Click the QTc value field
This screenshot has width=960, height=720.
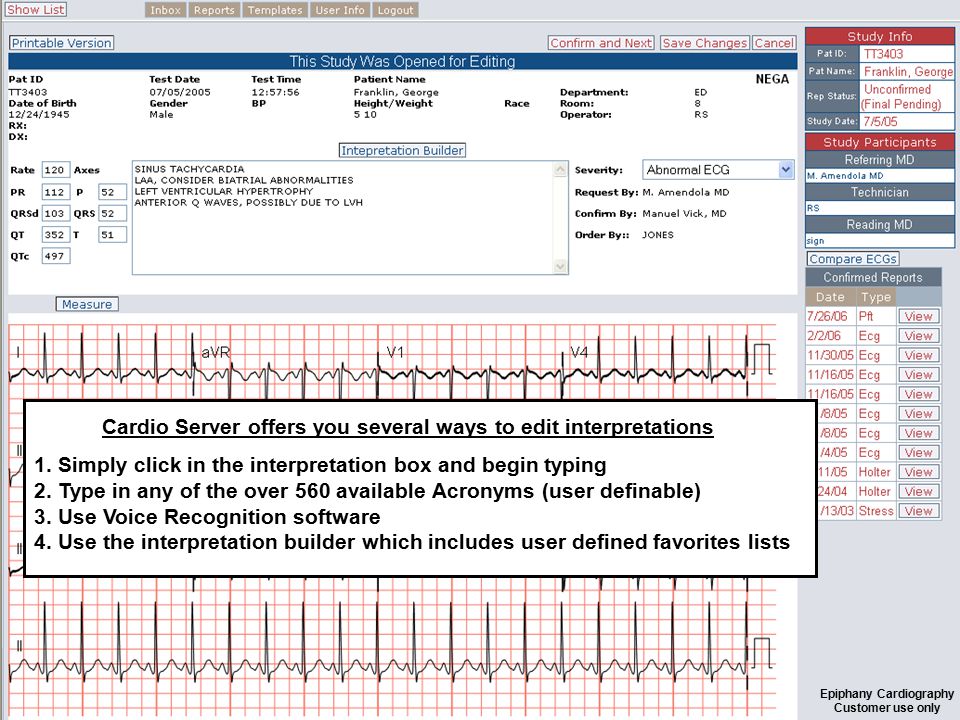pyautogui.click(x=56, y=256)
